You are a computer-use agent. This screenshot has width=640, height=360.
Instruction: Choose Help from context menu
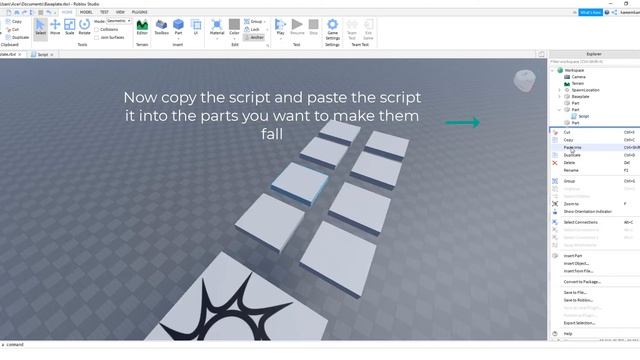595,333
